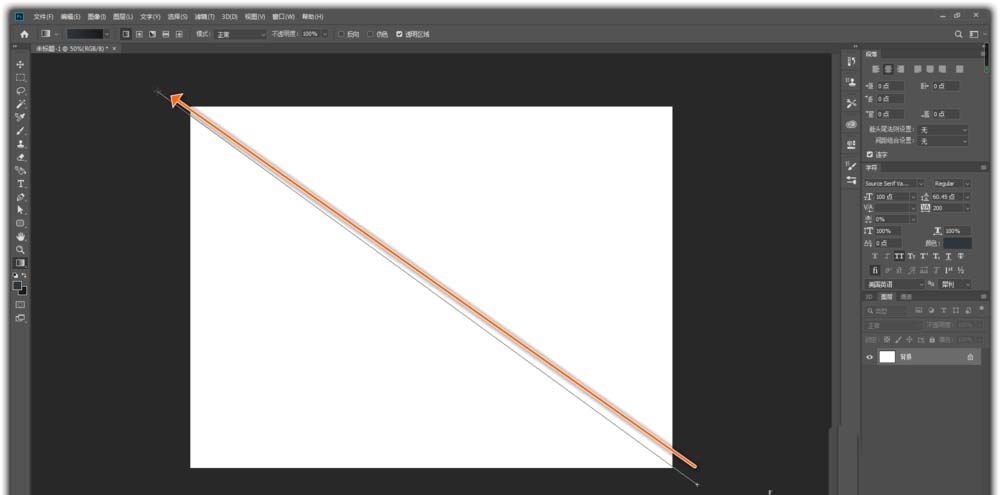Toggle All Caps (TT) in Character panel
1000x495 pixels.
click(899, 256)
